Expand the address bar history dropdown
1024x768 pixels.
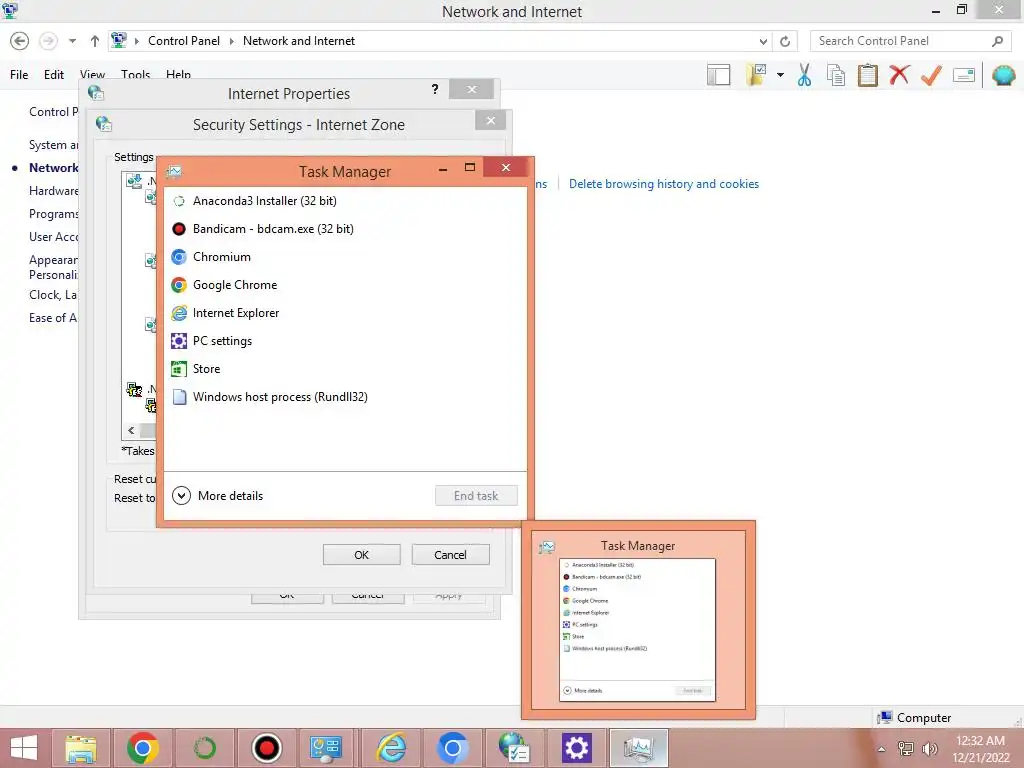(x=763, y=41)
